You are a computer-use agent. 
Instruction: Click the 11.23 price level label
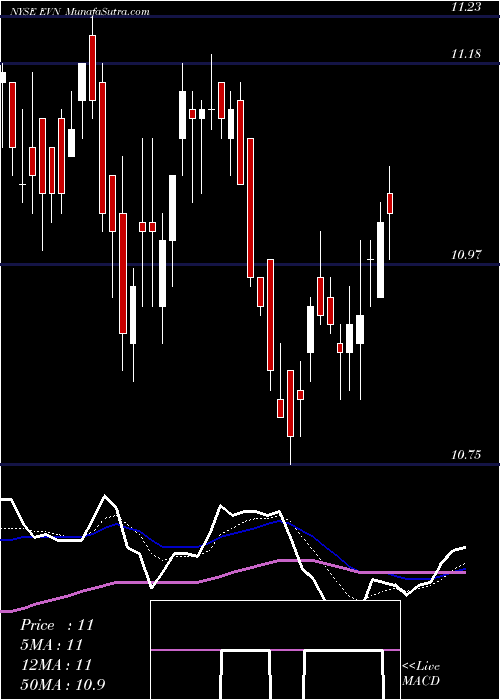pos(466,7)
